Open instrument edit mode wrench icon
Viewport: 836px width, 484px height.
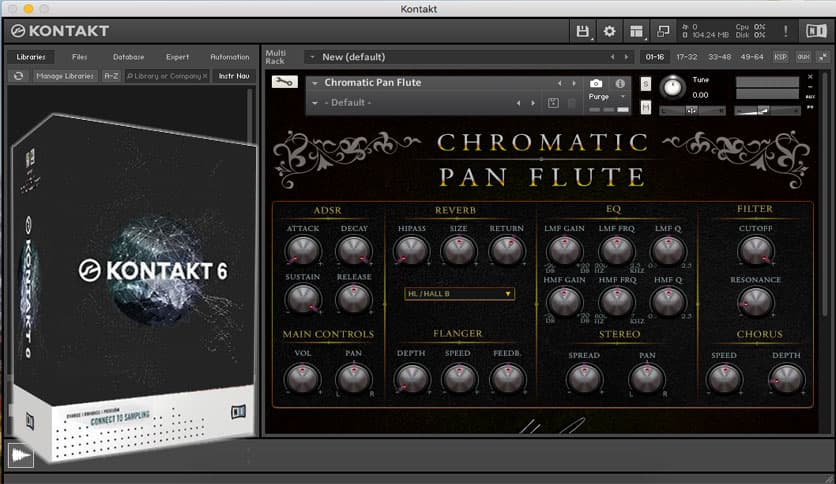point(284,82)
